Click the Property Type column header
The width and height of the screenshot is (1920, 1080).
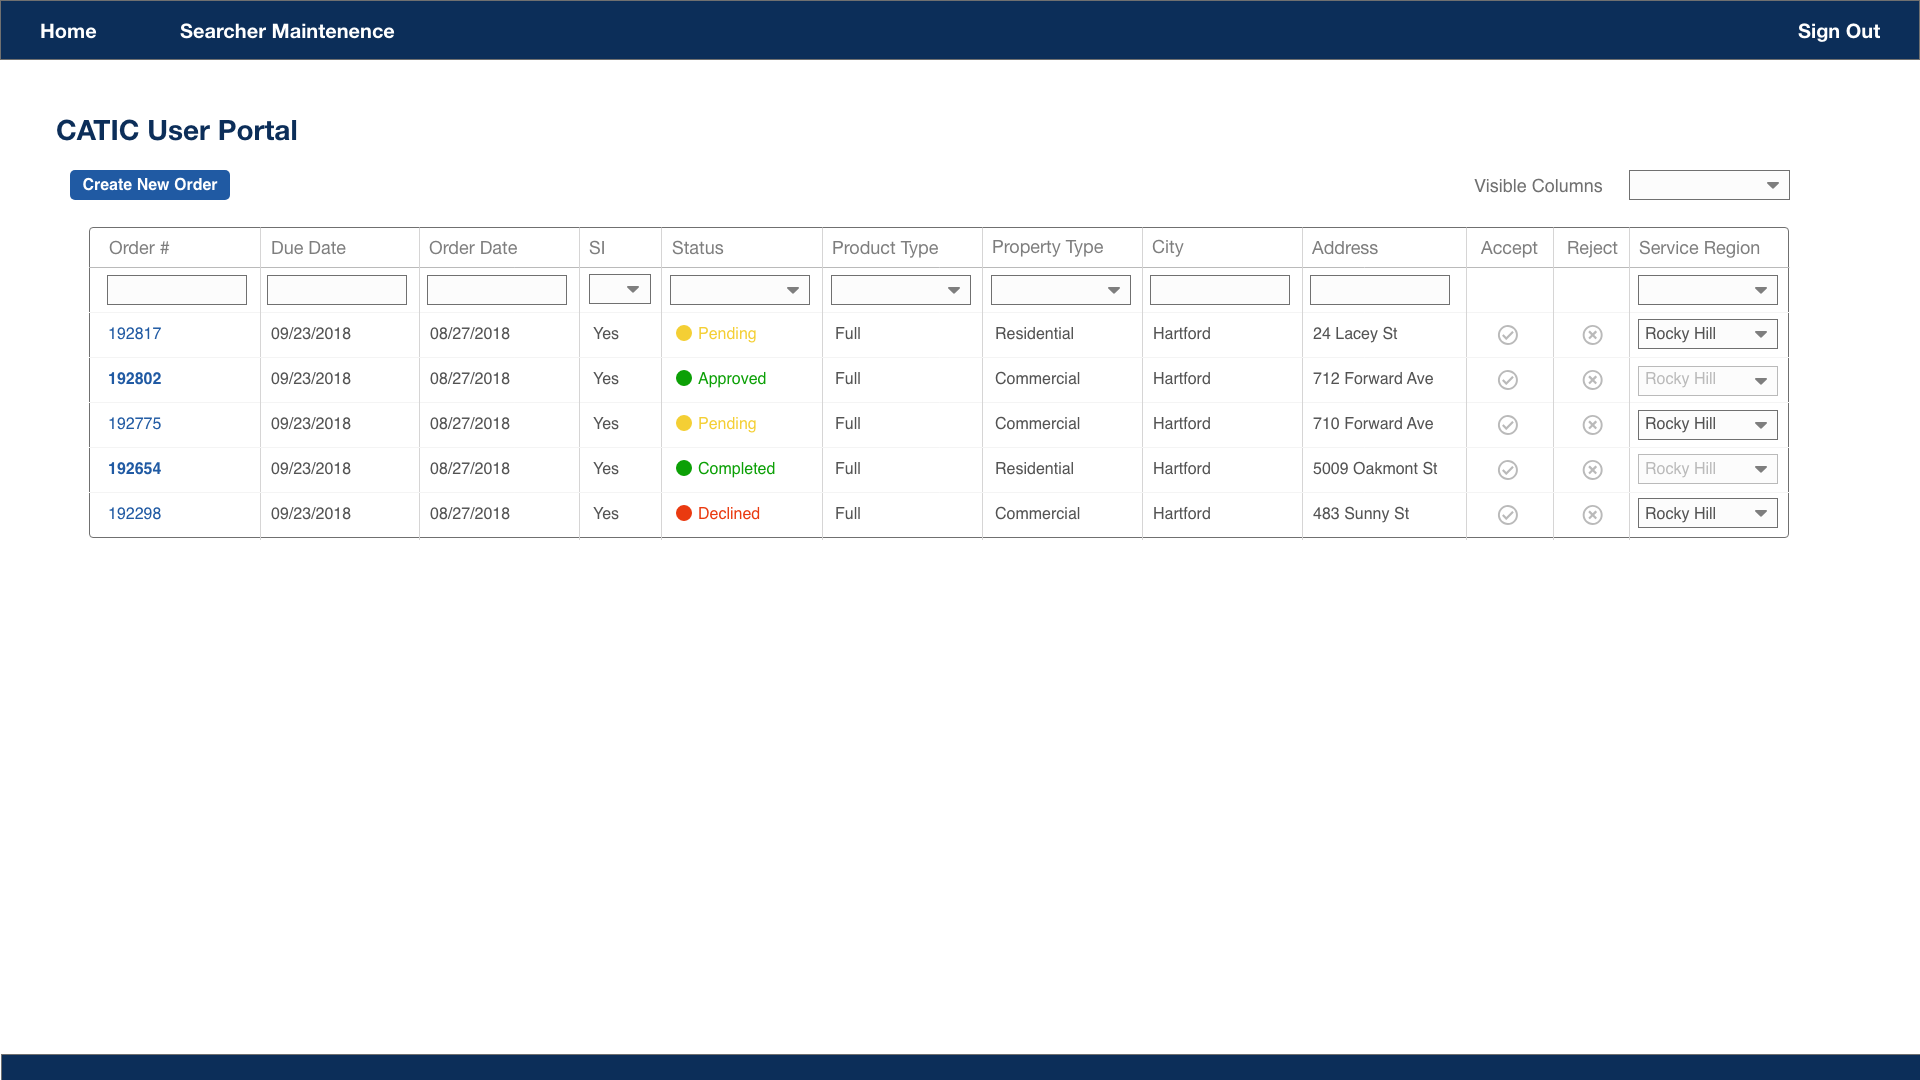(x=1047, y=247)
